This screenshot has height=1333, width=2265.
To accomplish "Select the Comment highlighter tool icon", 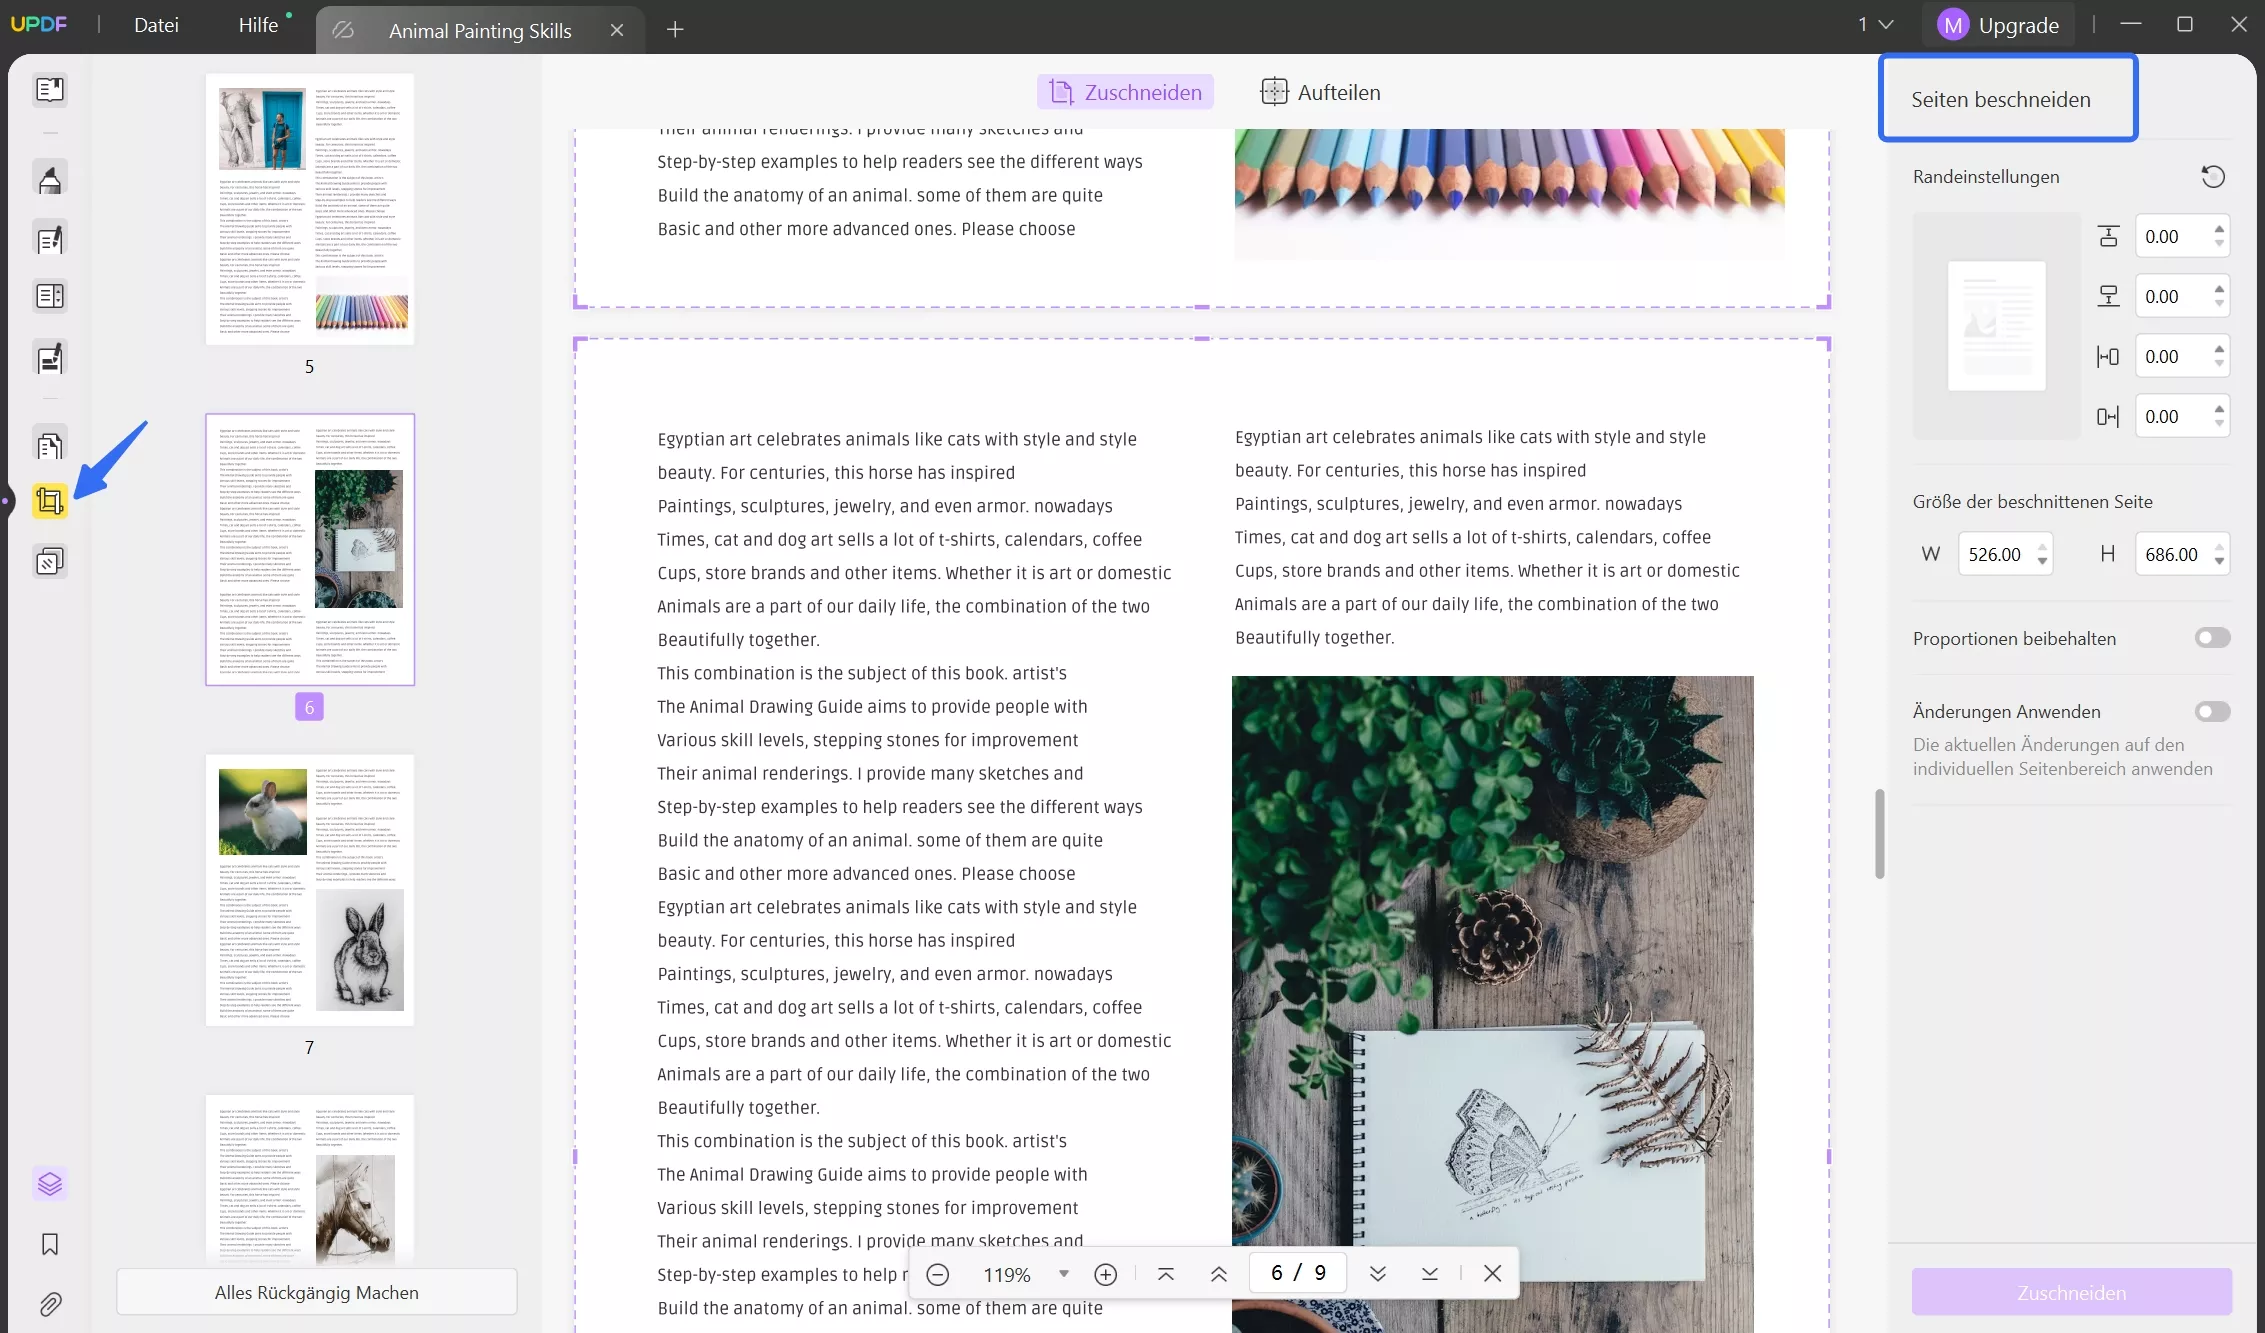I will coord(49,180).
